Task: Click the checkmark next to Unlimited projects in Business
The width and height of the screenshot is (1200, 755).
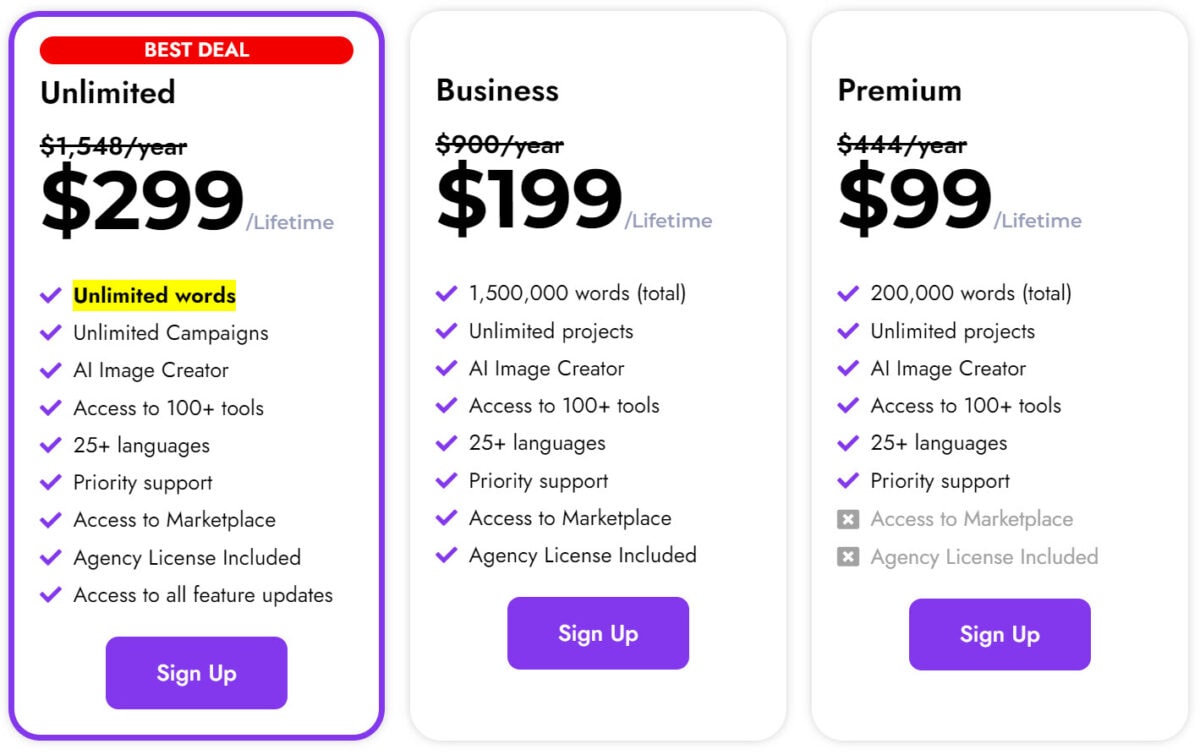Action: point(446,331)
